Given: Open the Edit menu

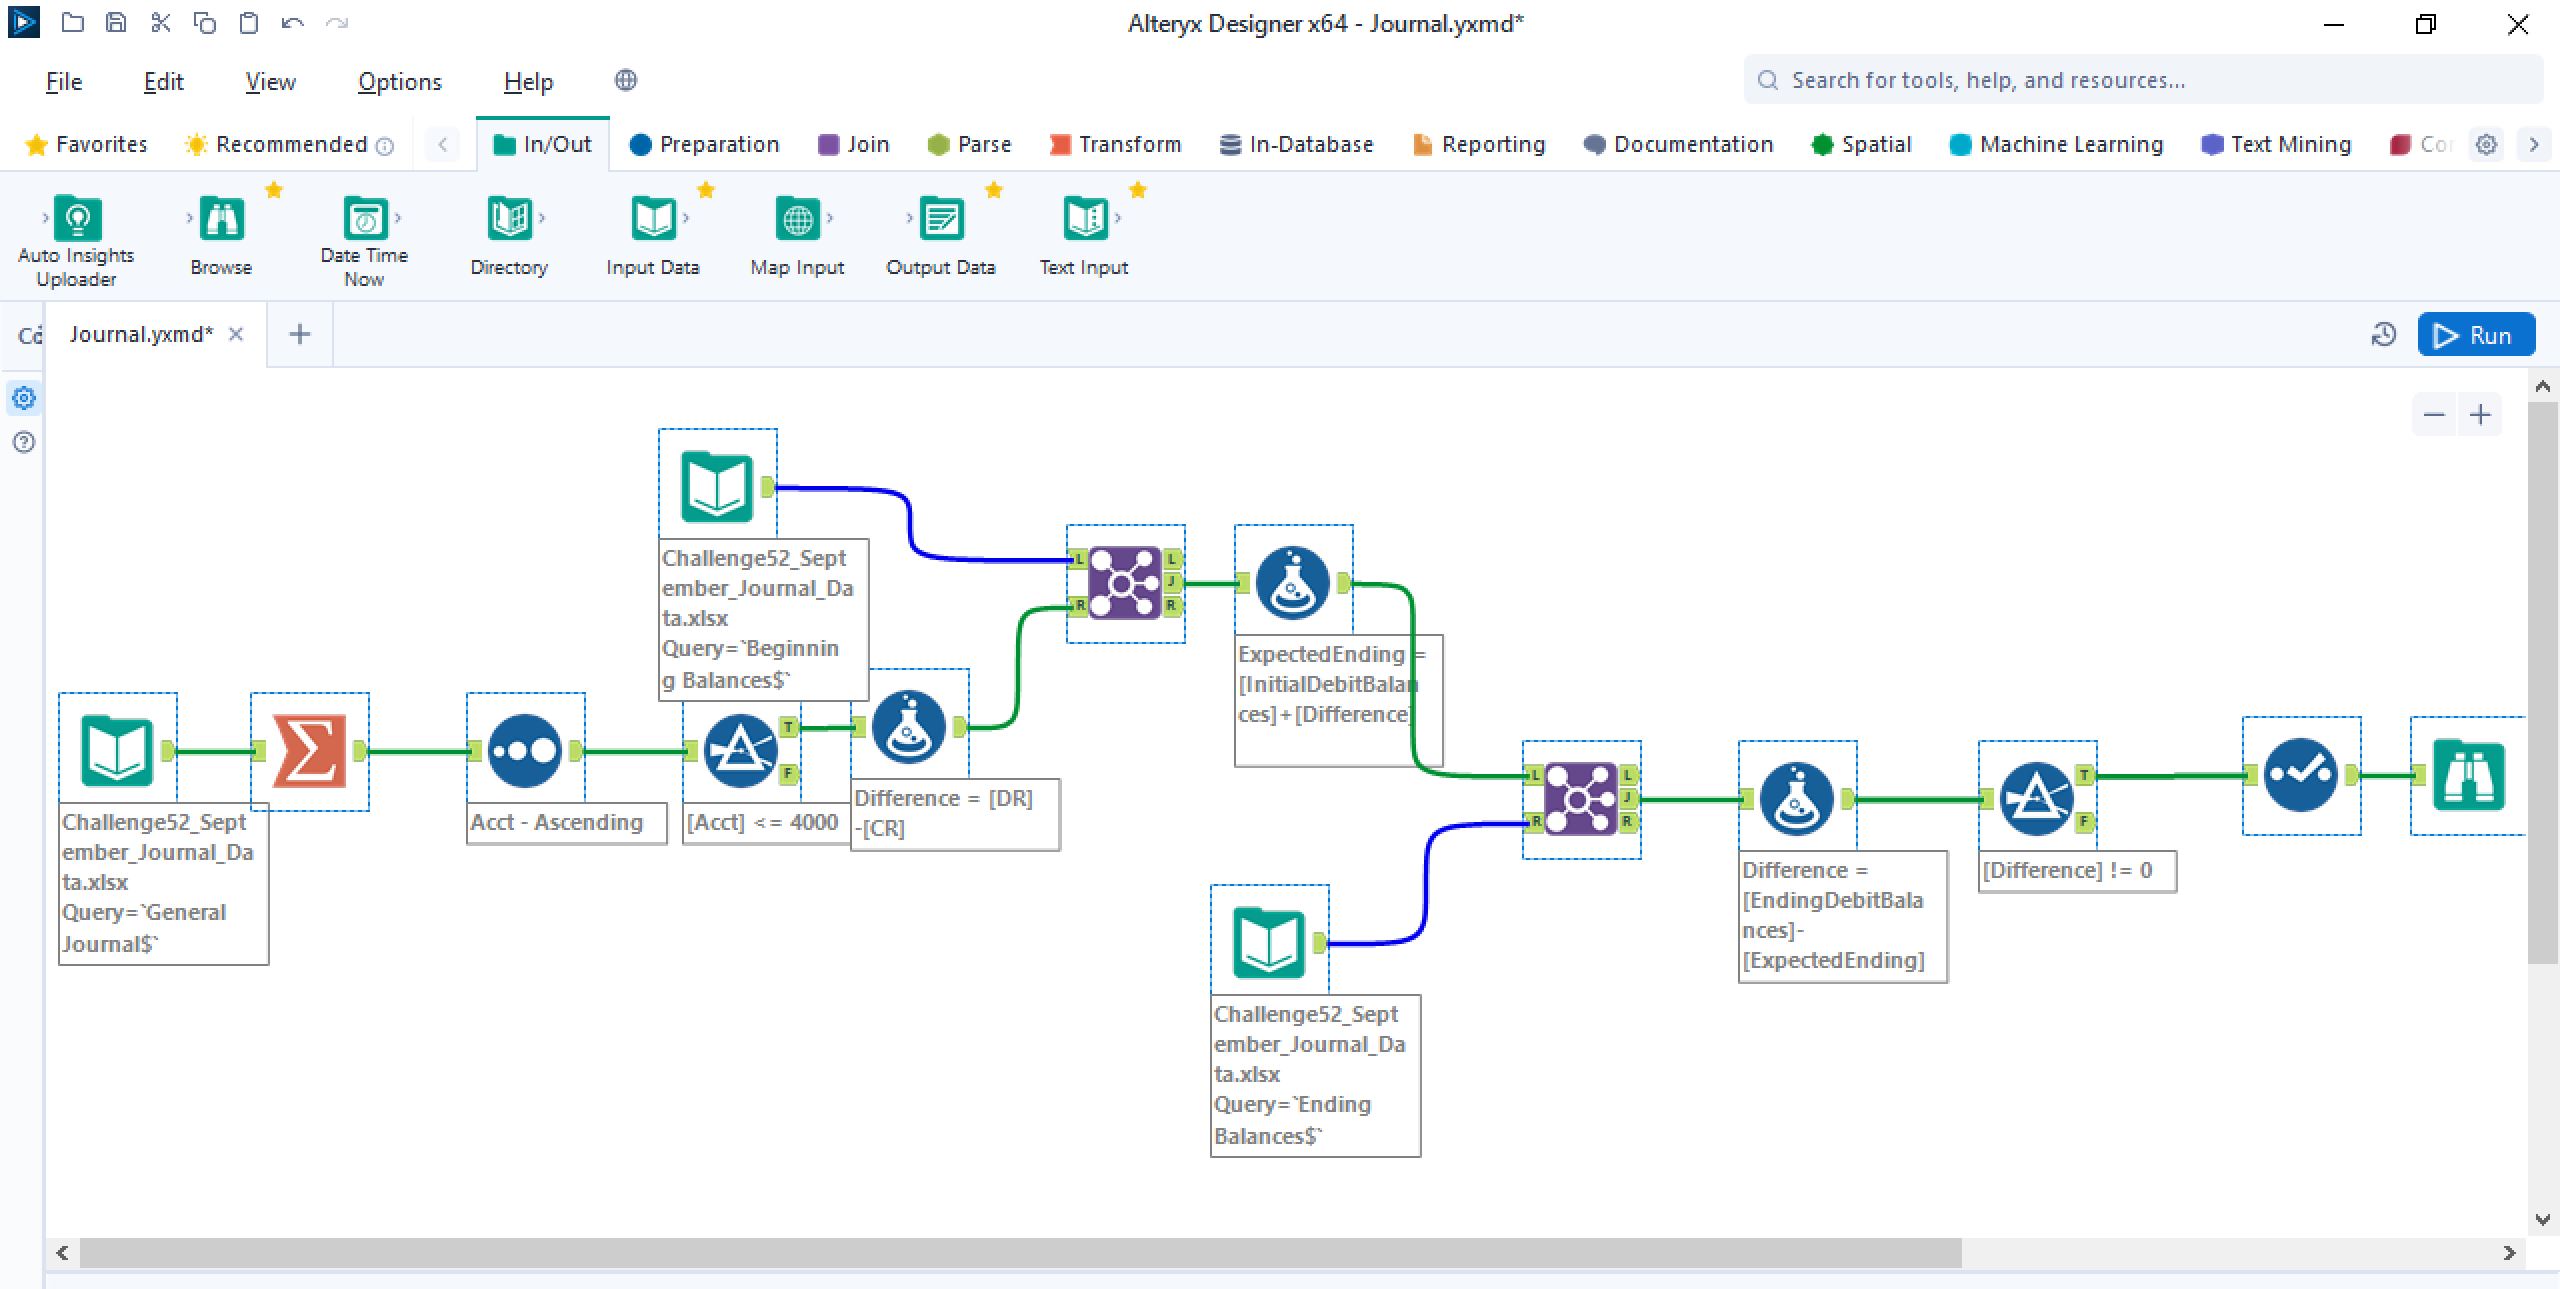Looking at the screenshot, I should click(163, 82).
